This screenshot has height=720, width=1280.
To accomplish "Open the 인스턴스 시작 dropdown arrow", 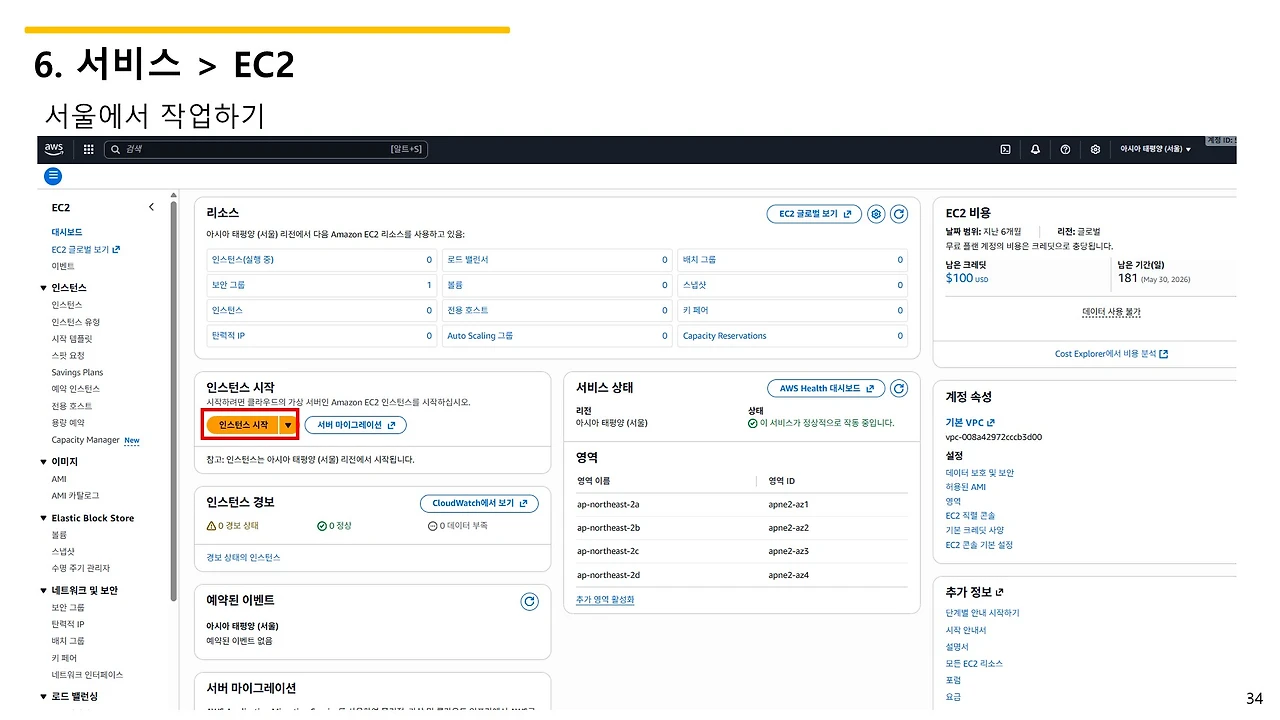I will coord(288,425).
